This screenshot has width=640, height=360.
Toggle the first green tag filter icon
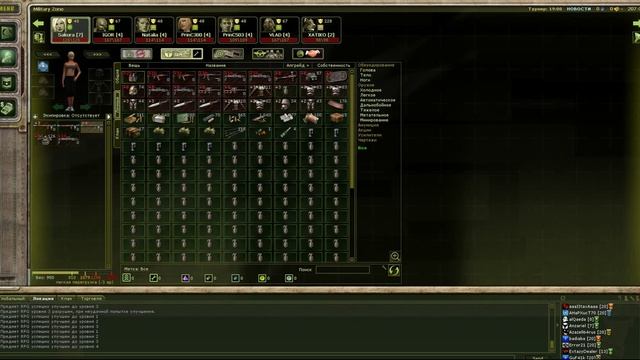[x=127, y=278]
